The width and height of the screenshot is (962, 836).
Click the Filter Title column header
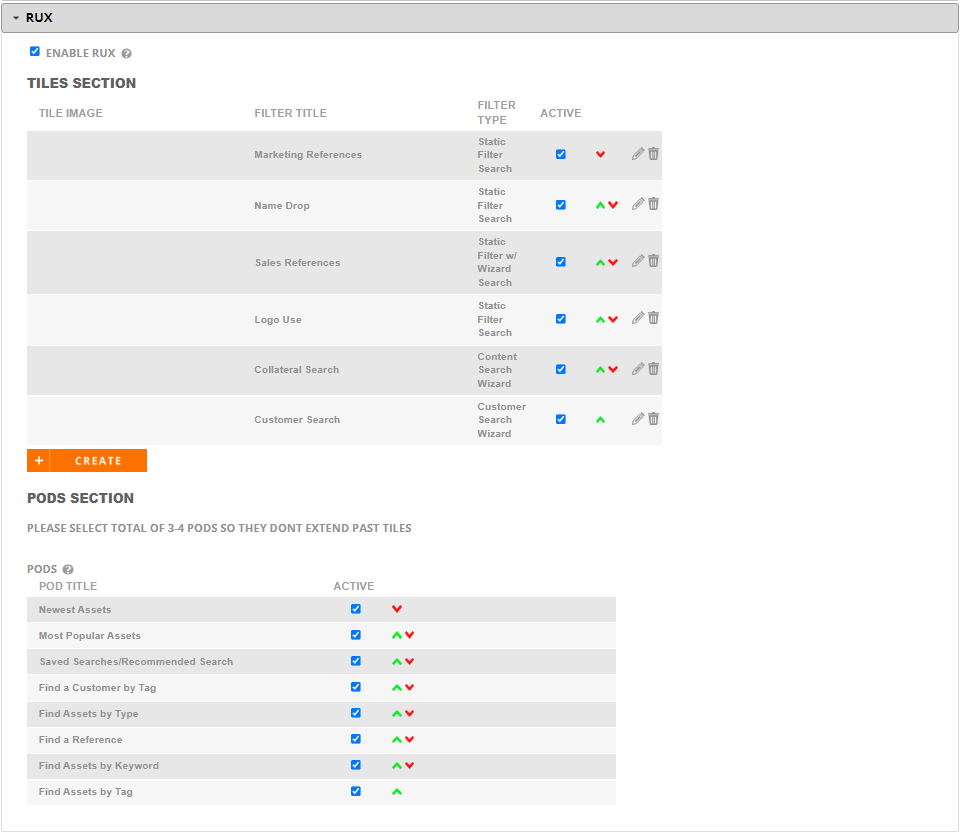point(291,113)
